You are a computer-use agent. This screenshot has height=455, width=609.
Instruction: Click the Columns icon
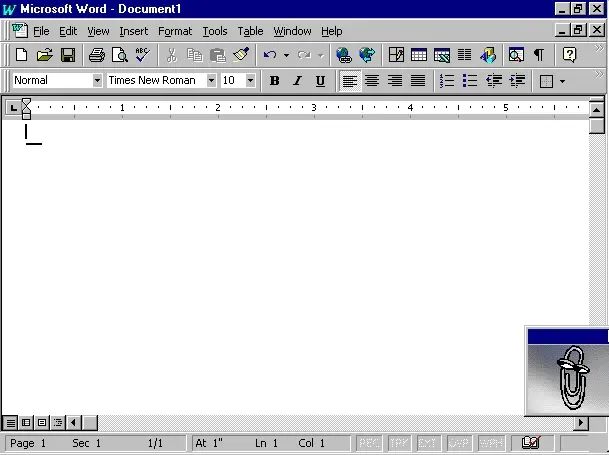point(465,55)
